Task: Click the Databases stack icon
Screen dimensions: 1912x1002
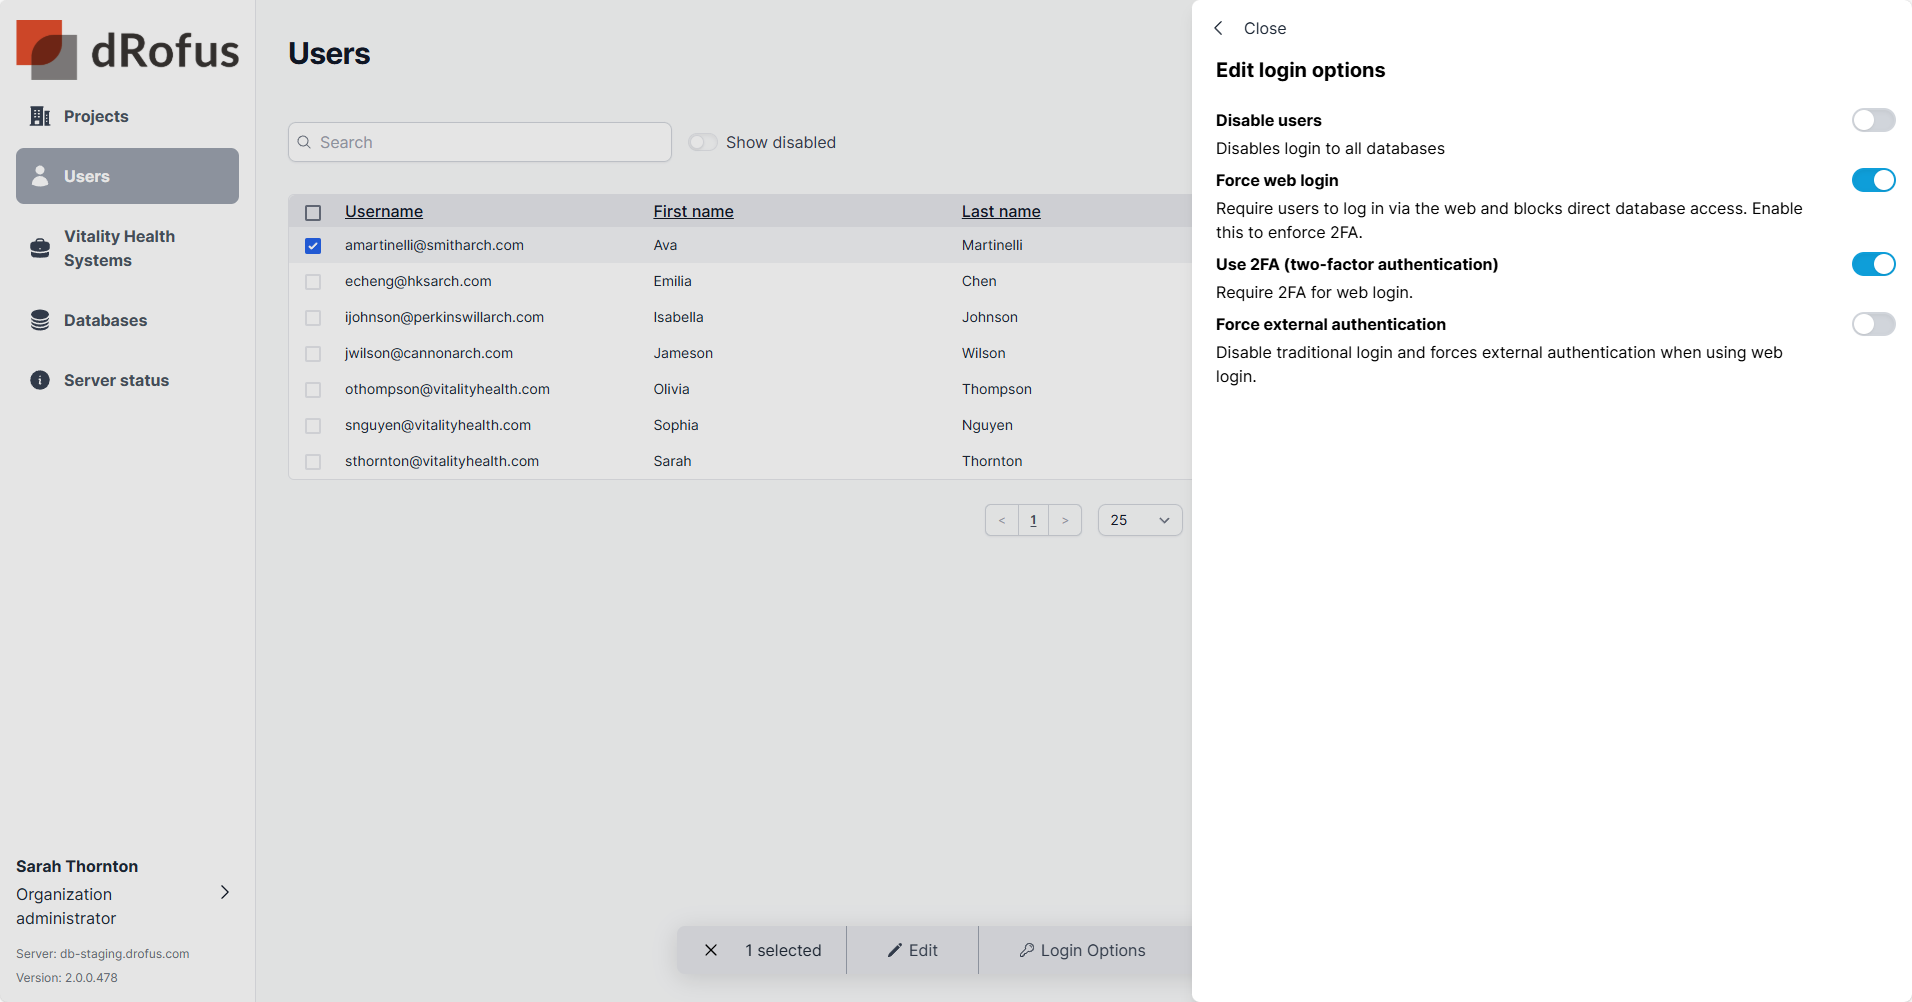Action: [40, 320]
